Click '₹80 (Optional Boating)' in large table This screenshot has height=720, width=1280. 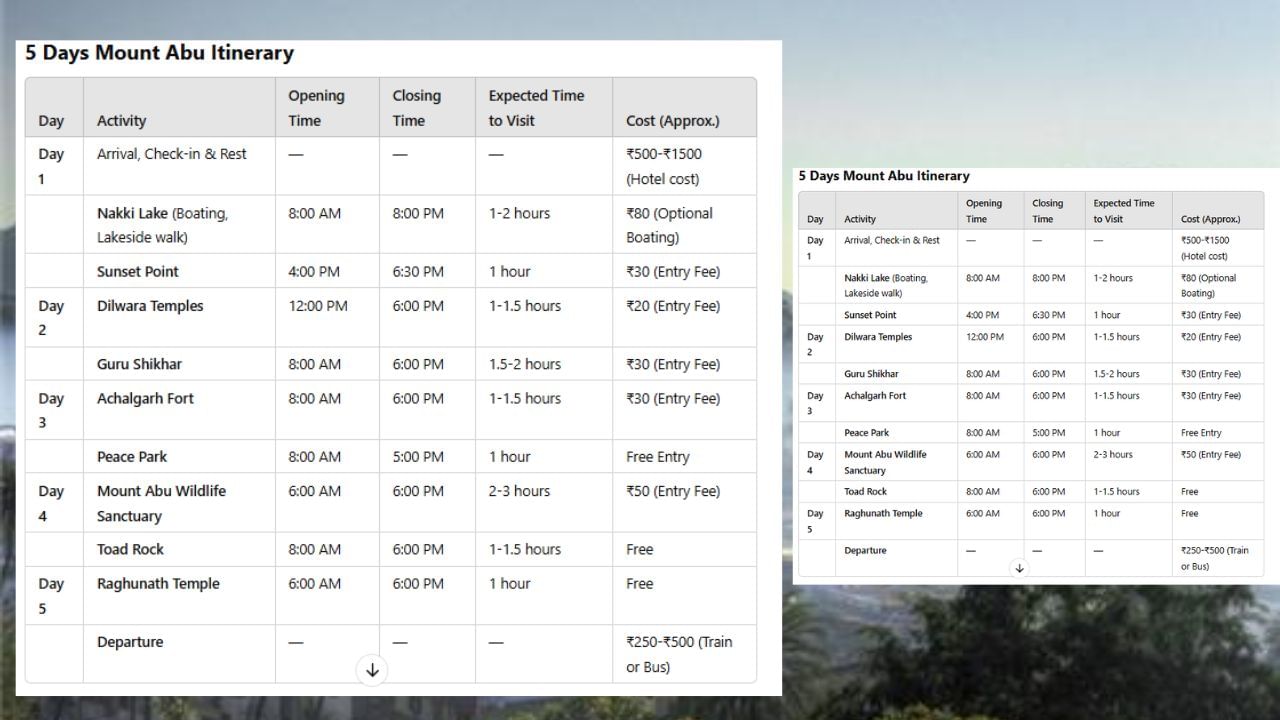[x=669, y=225]
